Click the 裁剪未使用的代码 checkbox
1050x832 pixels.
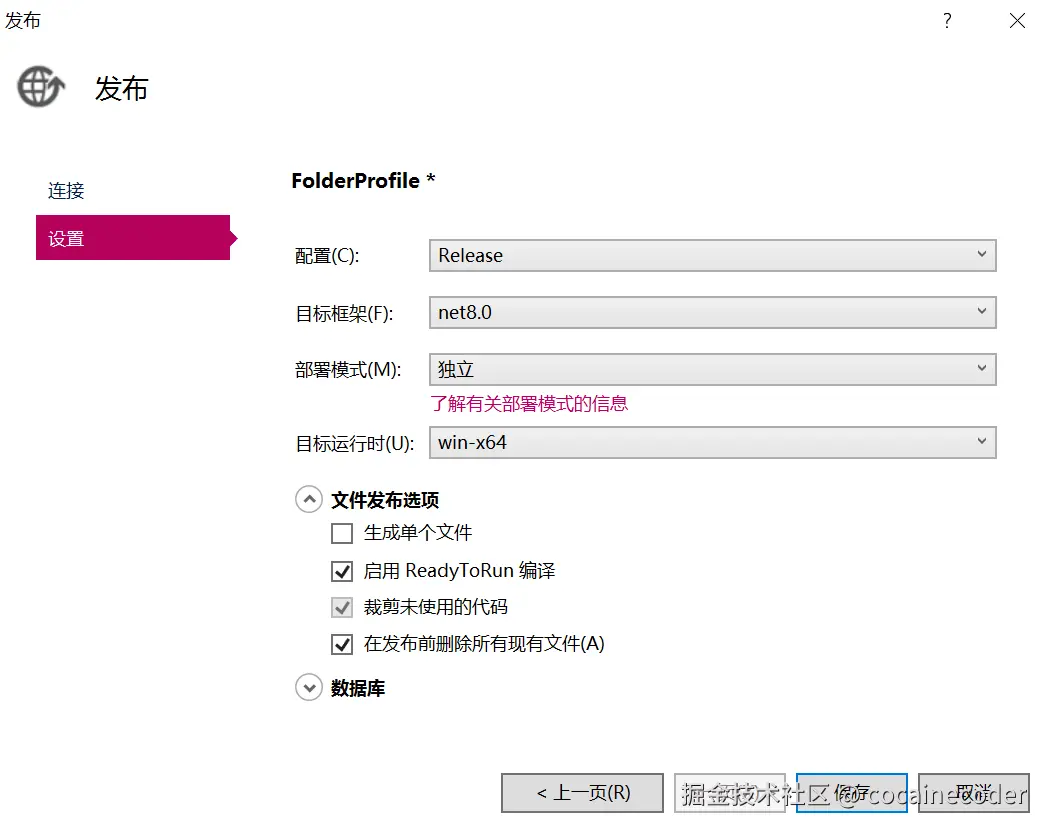coord(343,607)
